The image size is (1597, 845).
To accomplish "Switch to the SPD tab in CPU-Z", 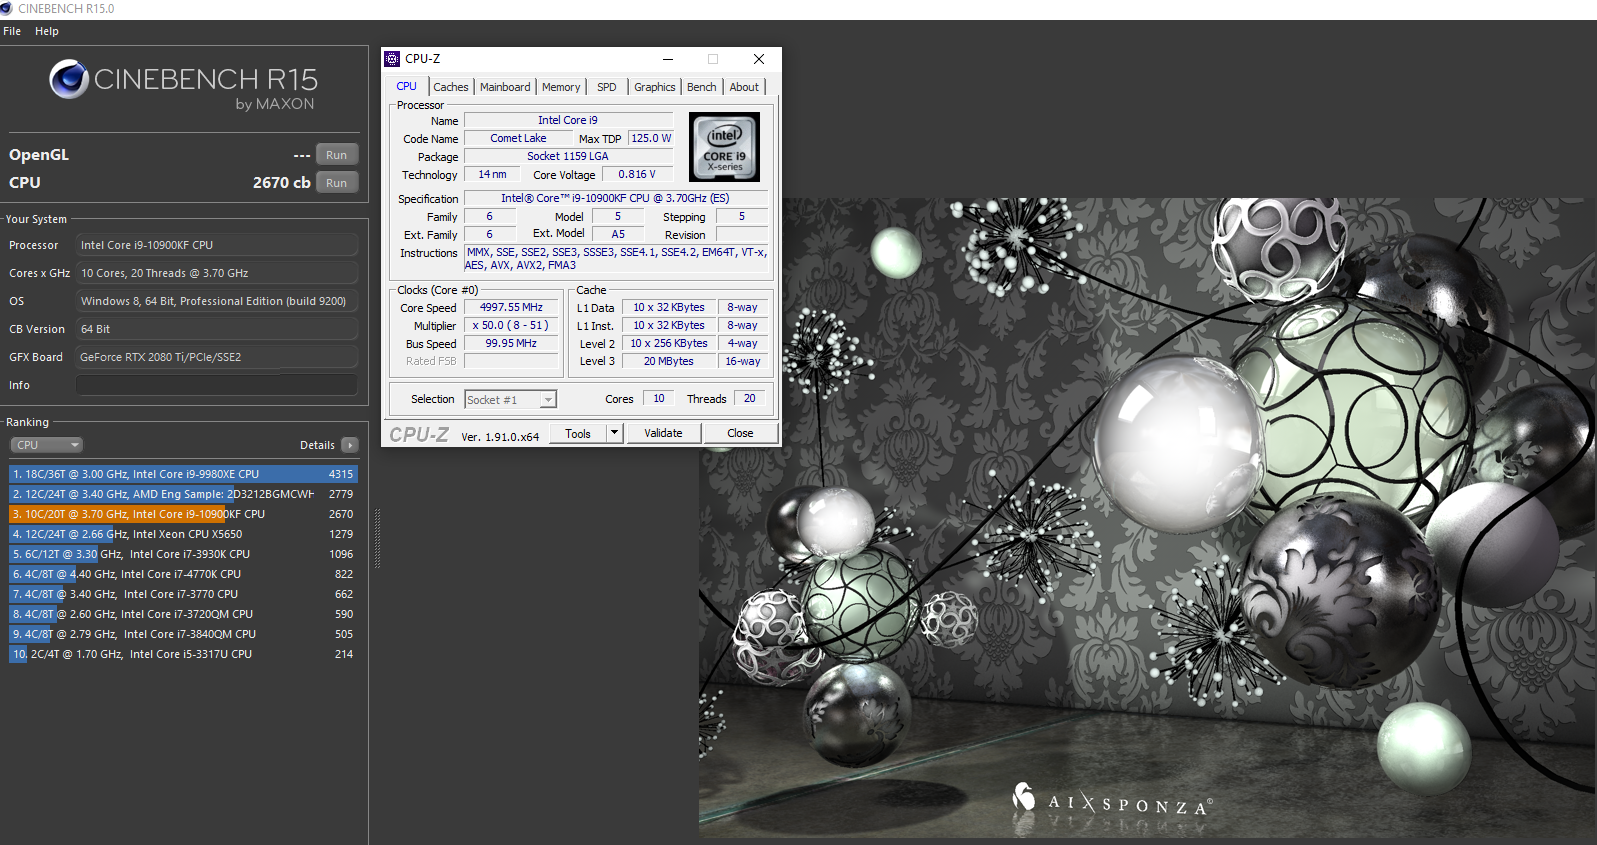I will 607,87.
